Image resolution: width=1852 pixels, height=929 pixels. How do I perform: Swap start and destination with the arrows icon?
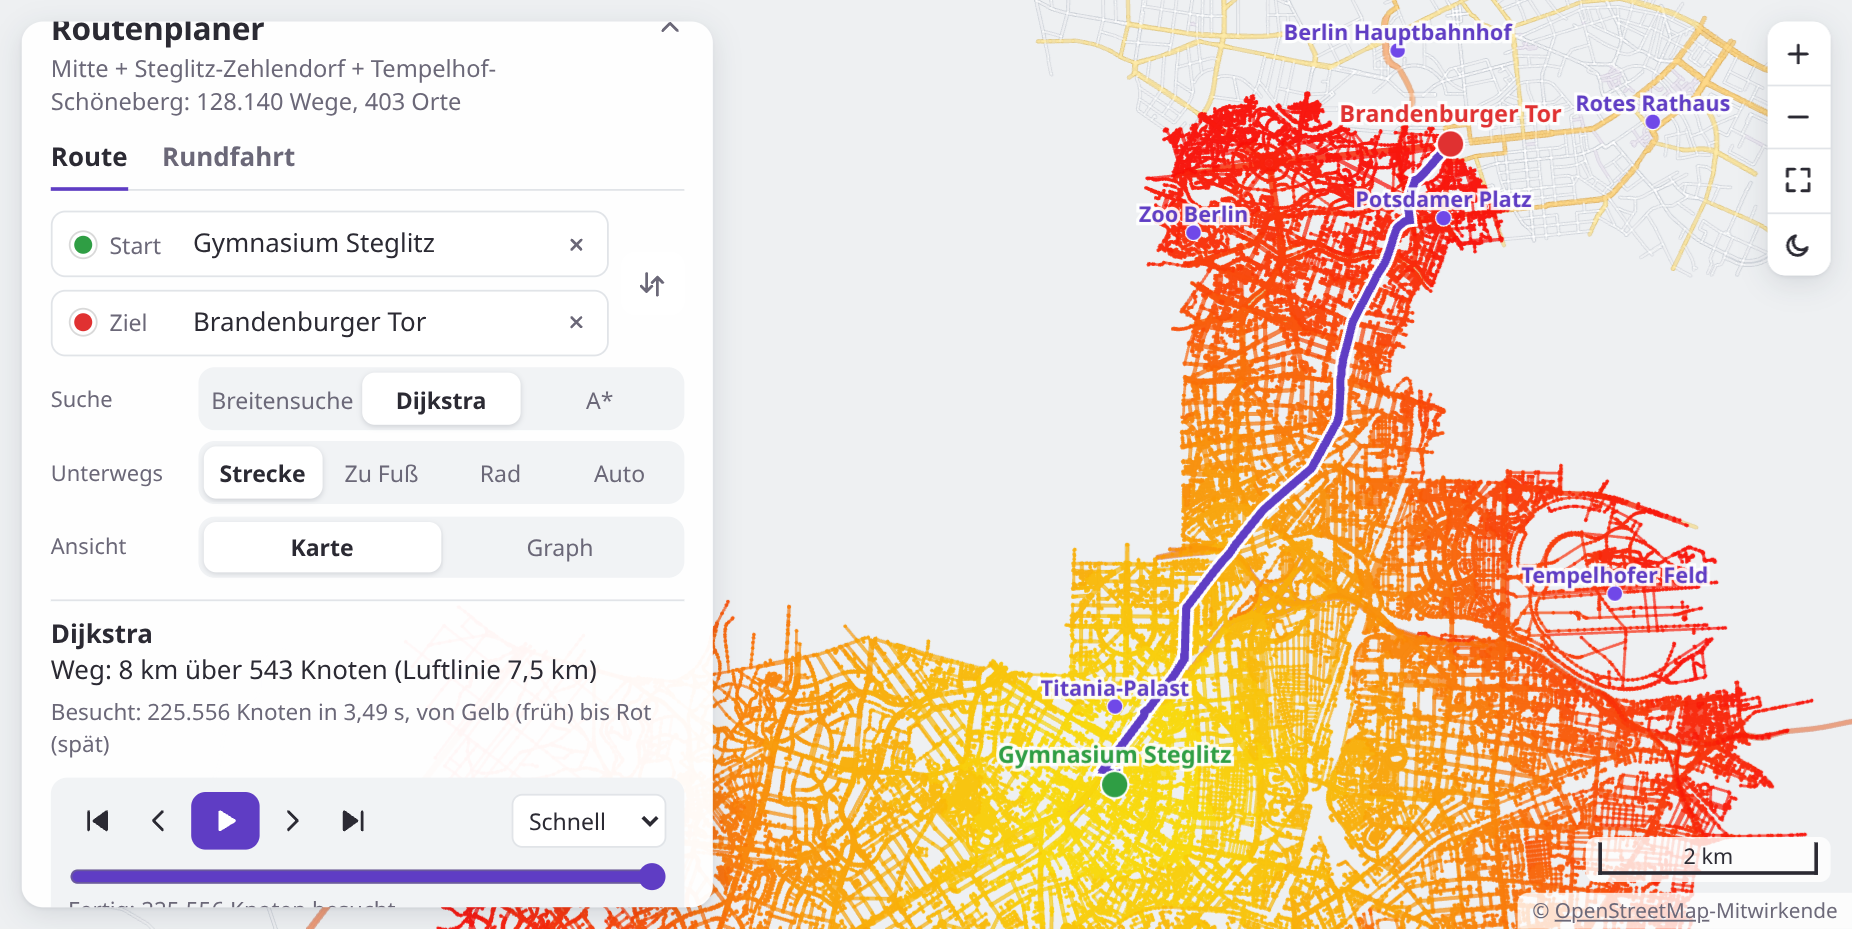click(652, 284)
